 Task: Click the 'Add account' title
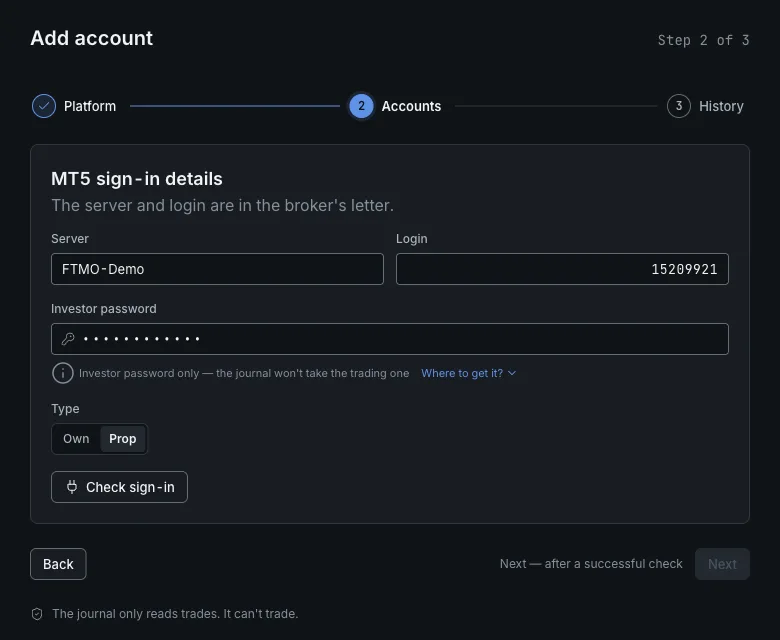tap(92, 38)
